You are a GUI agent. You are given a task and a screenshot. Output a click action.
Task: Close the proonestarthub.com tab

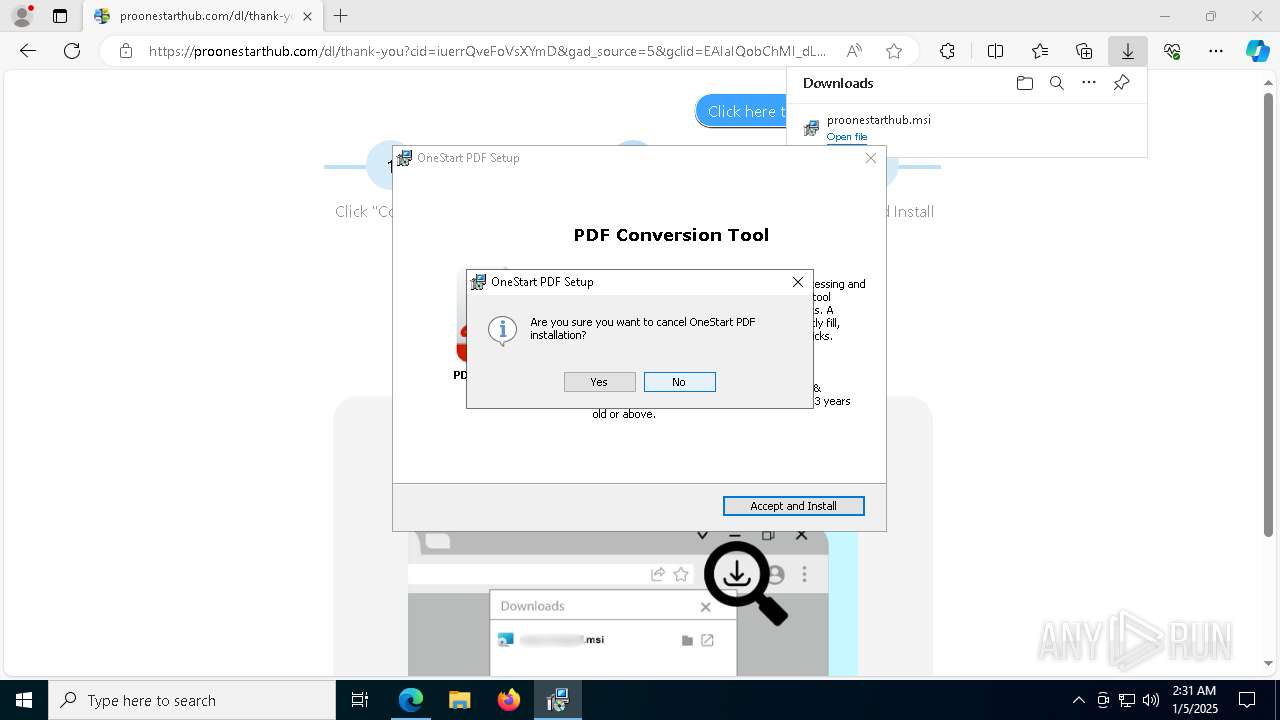click(x=307, y=16)
